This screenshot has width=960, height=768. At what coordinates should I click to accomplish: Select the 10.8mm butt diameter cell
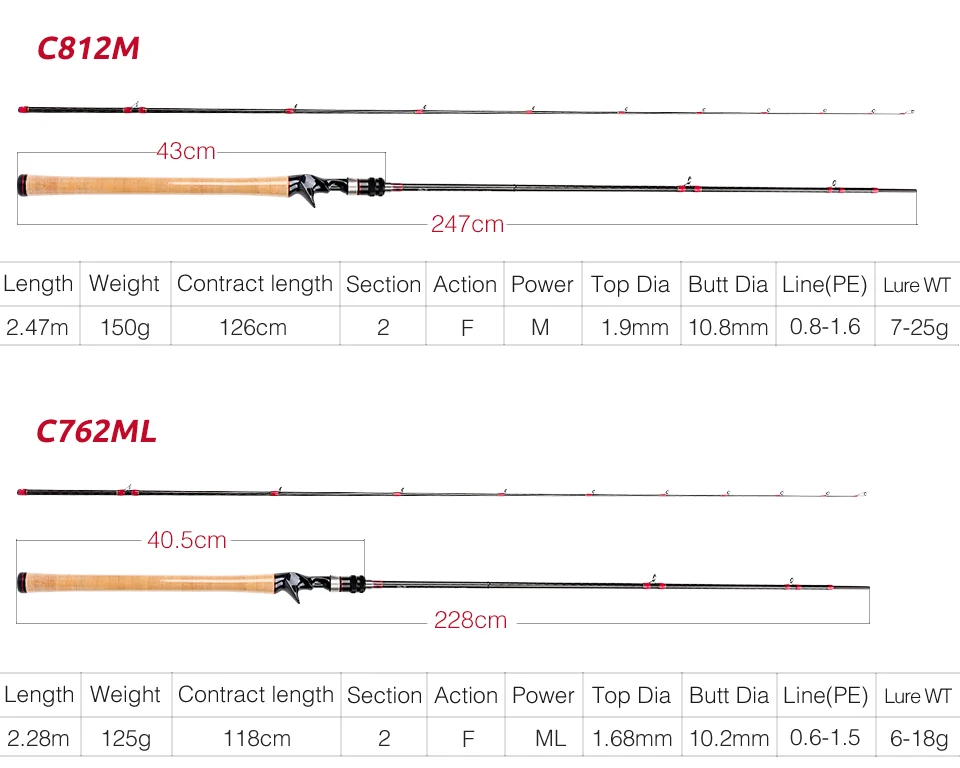(x=728, y=326)
